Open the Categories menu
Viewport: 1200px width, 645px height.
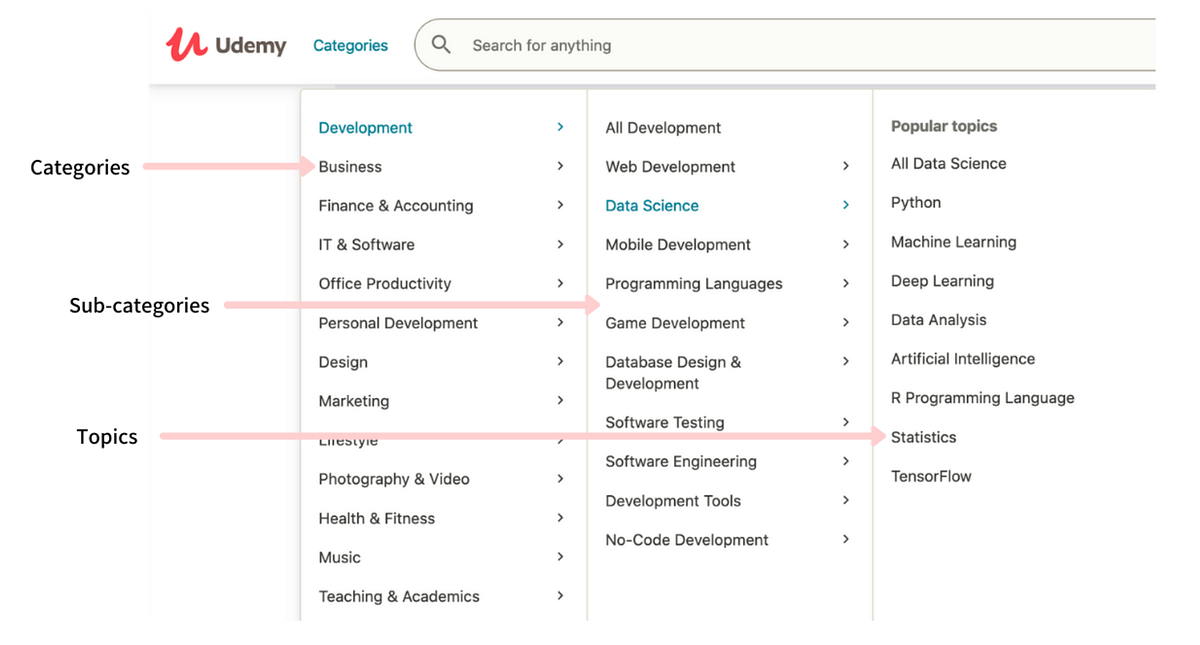click(x=350, y=45)
